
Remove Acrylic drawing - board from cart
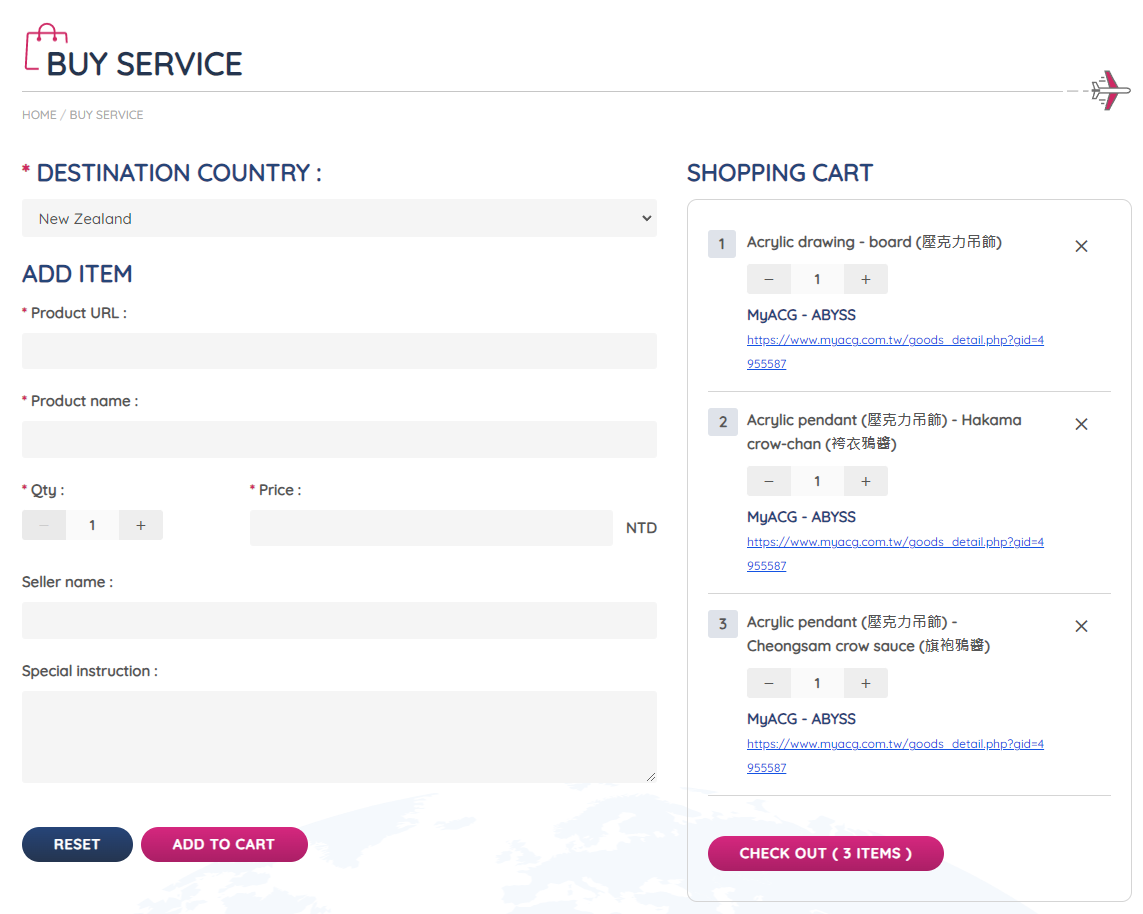pyautogui.click(x=1081, y=246)
